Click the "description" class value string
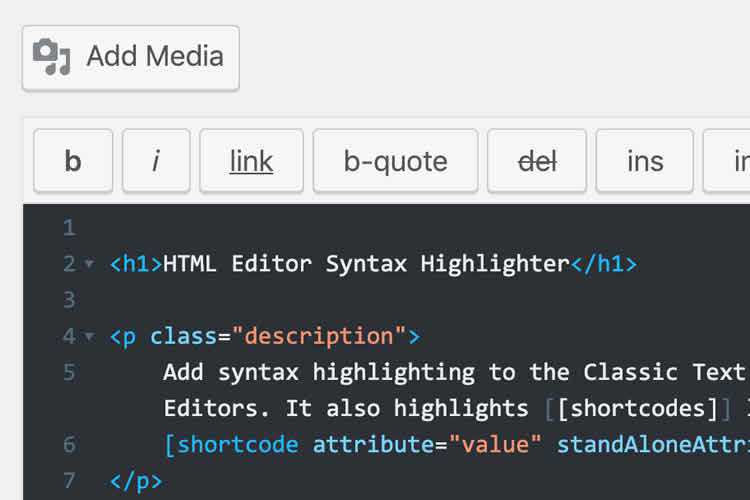 click(319, 336)
